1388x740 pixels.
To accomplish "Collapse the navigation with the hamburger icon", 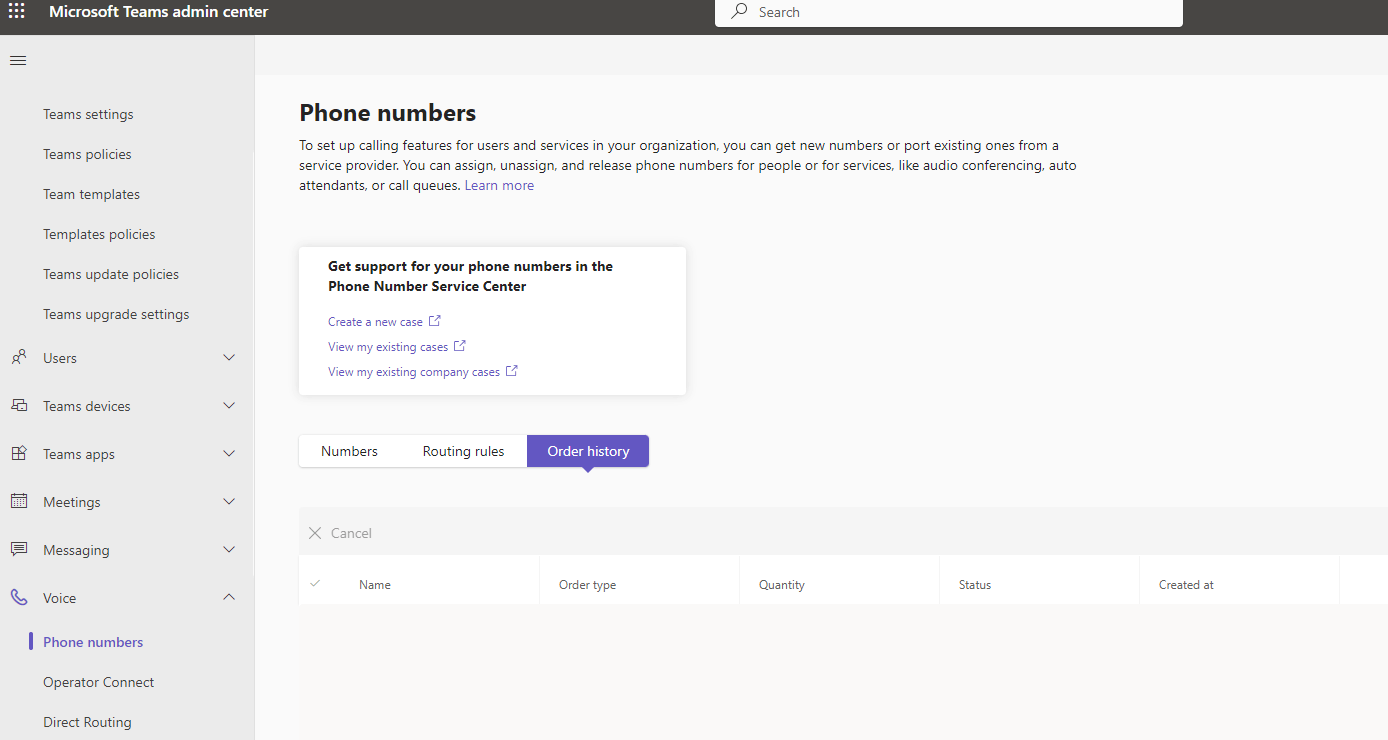I will pyautogui.click(x=17, y=60).
